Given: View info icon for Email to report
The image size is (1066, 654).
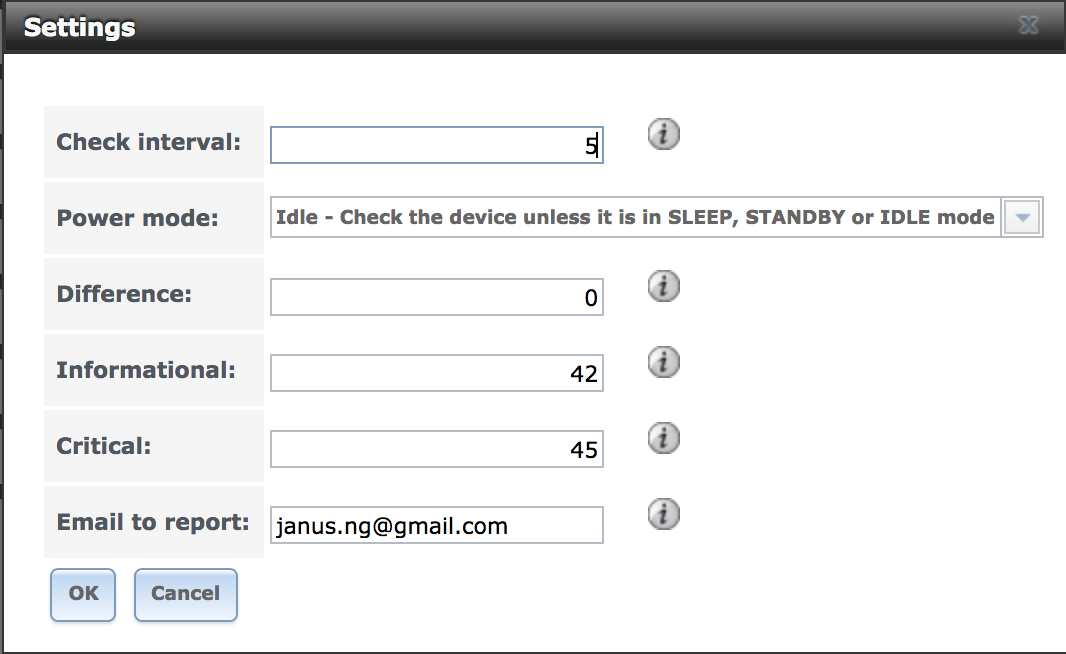Looking at the screenshot, I should click(x=664, y=515).
